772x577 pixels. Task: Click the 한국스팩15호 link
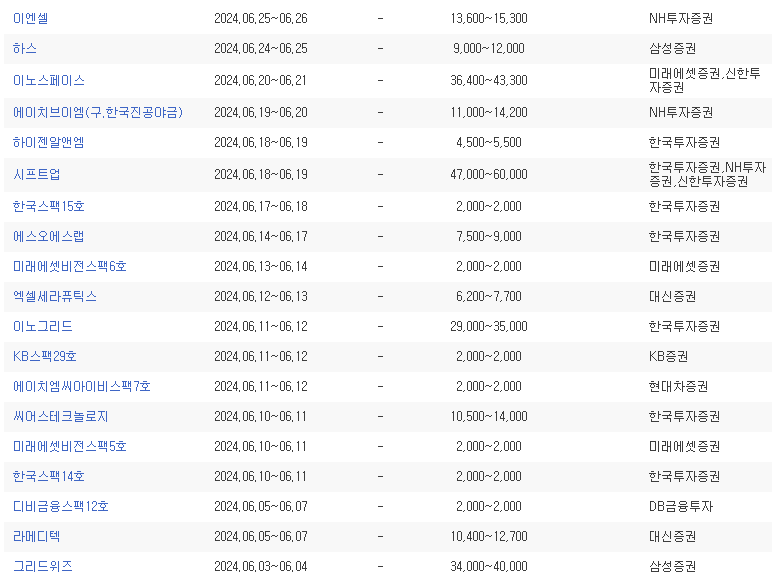tap(49, 207)
